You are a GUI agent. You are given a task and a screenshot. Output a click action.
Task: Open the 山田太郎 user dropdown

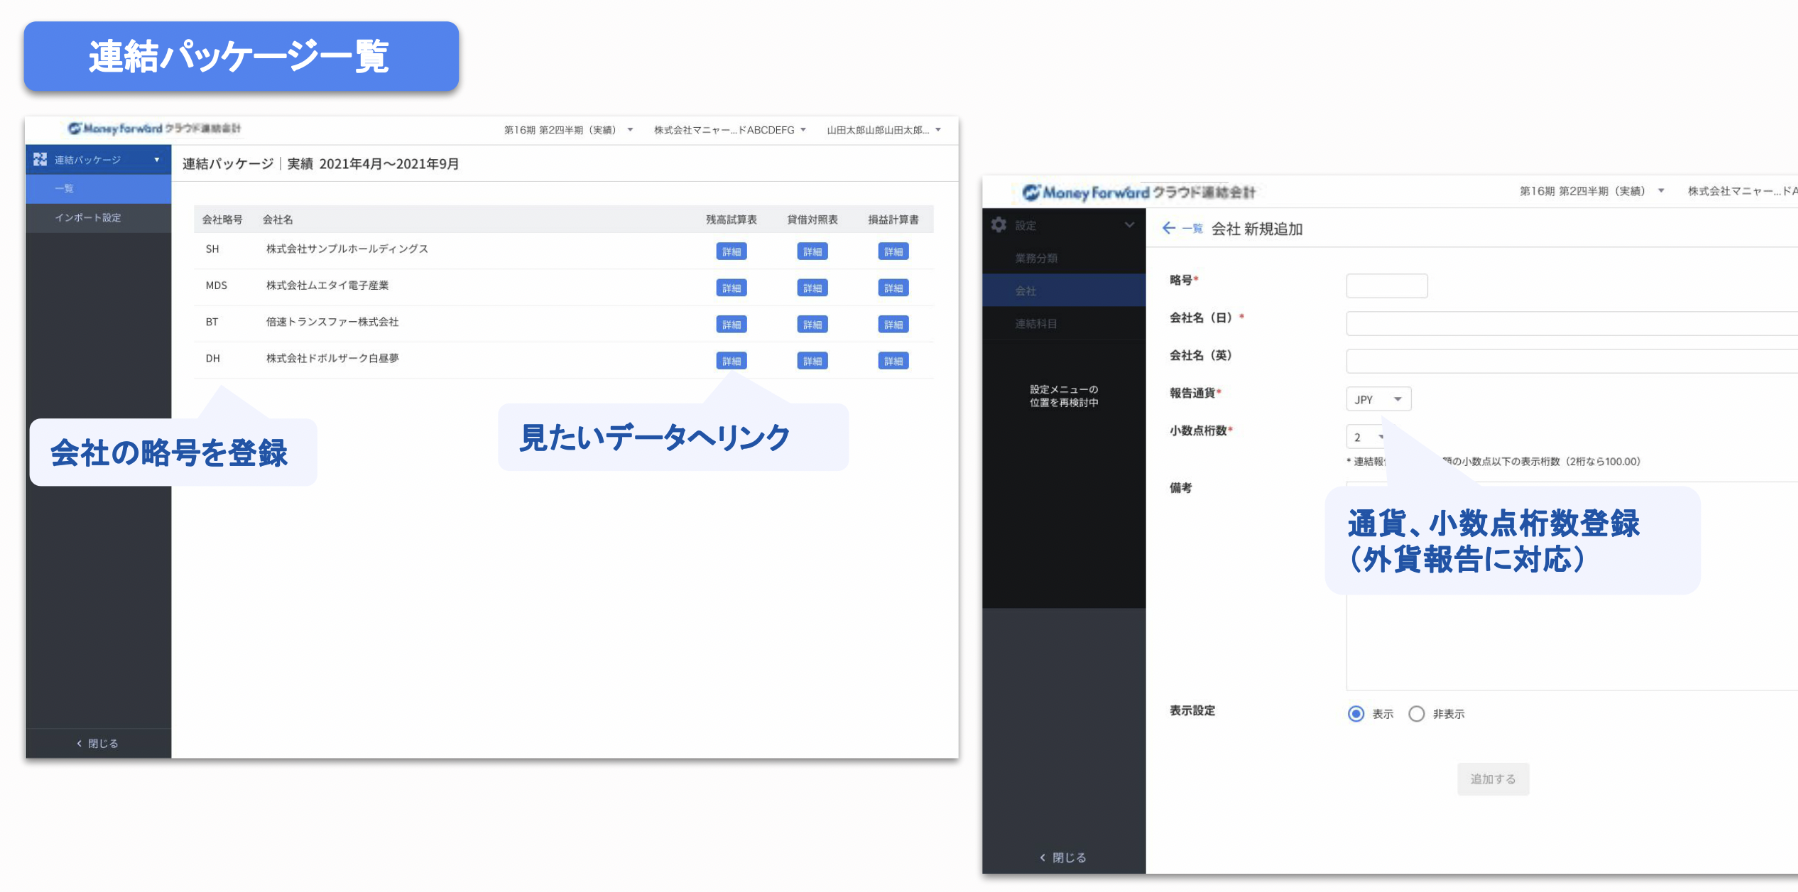point(884,130)
